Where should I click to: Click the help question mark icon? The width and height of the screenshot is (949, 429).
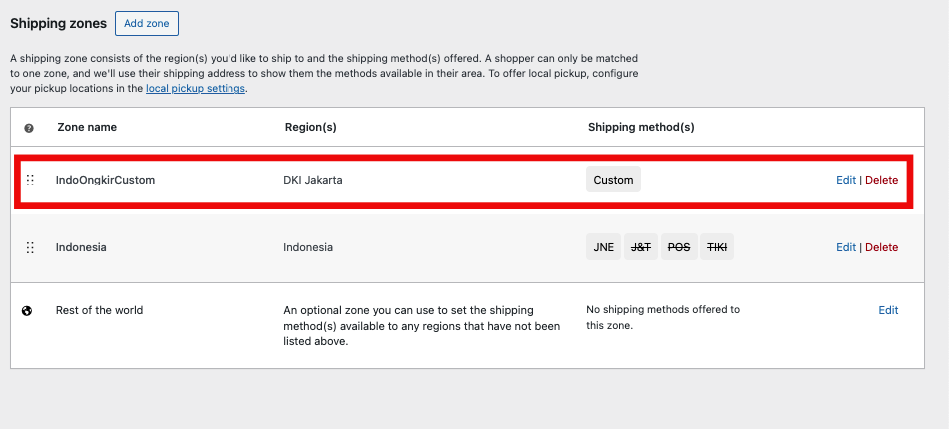pos(29,128)
